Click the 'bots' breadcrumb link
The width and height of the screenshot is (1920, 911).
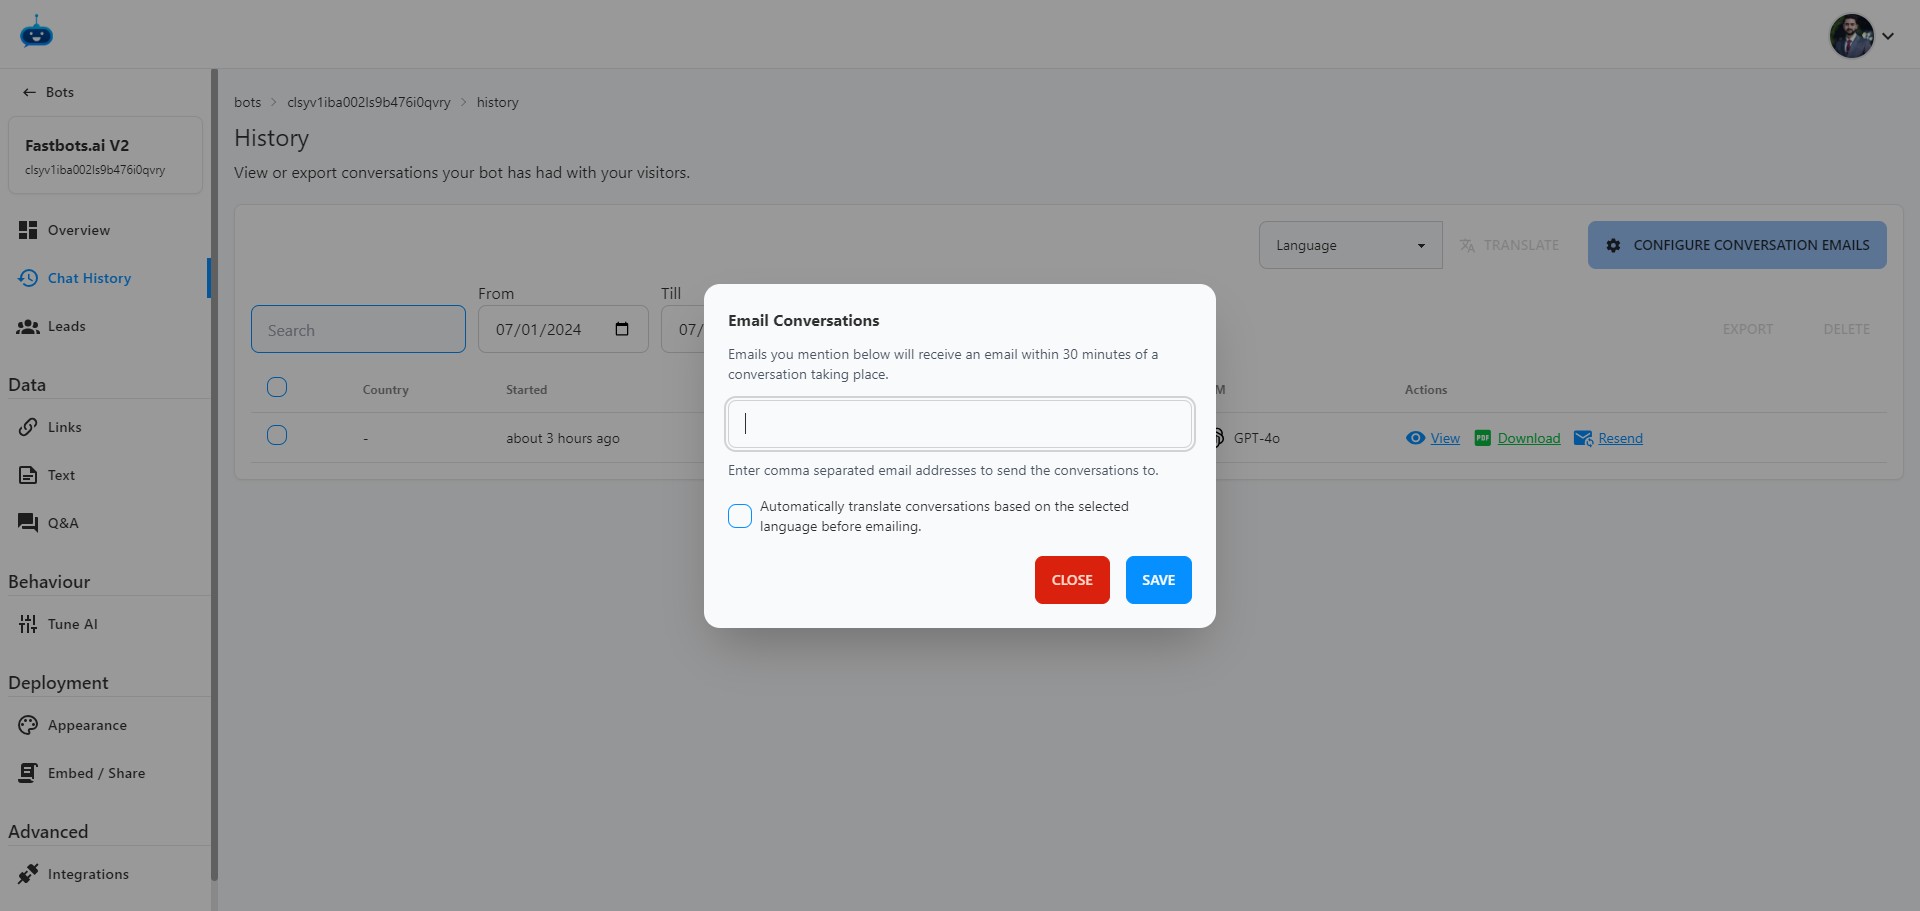tap(247, 102)
